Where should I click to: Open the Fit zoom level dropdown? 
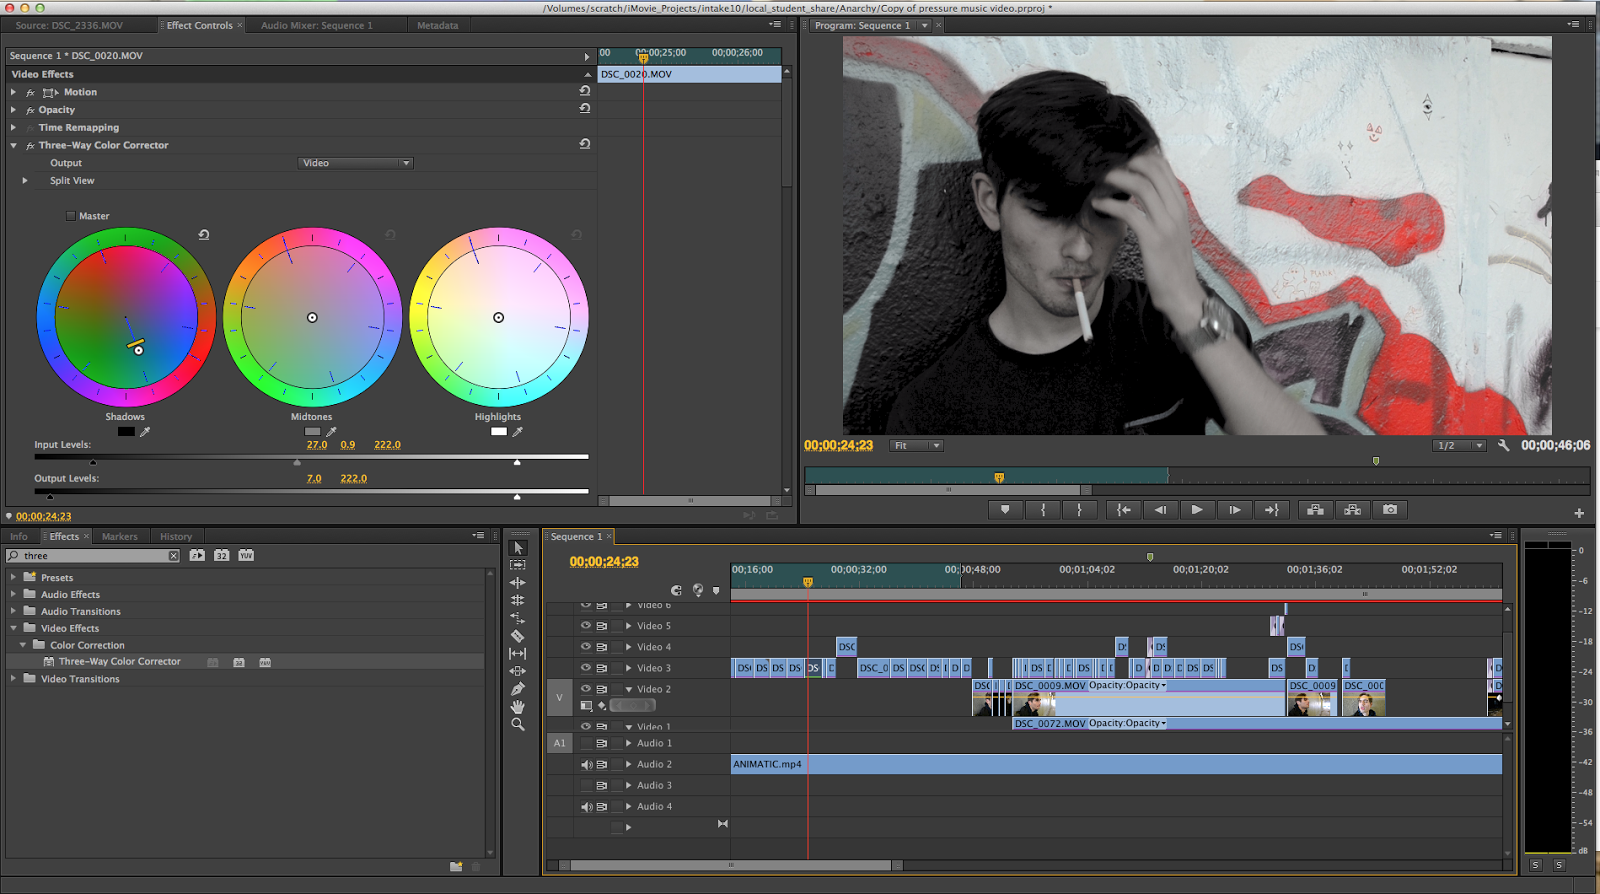coord(917,446)
